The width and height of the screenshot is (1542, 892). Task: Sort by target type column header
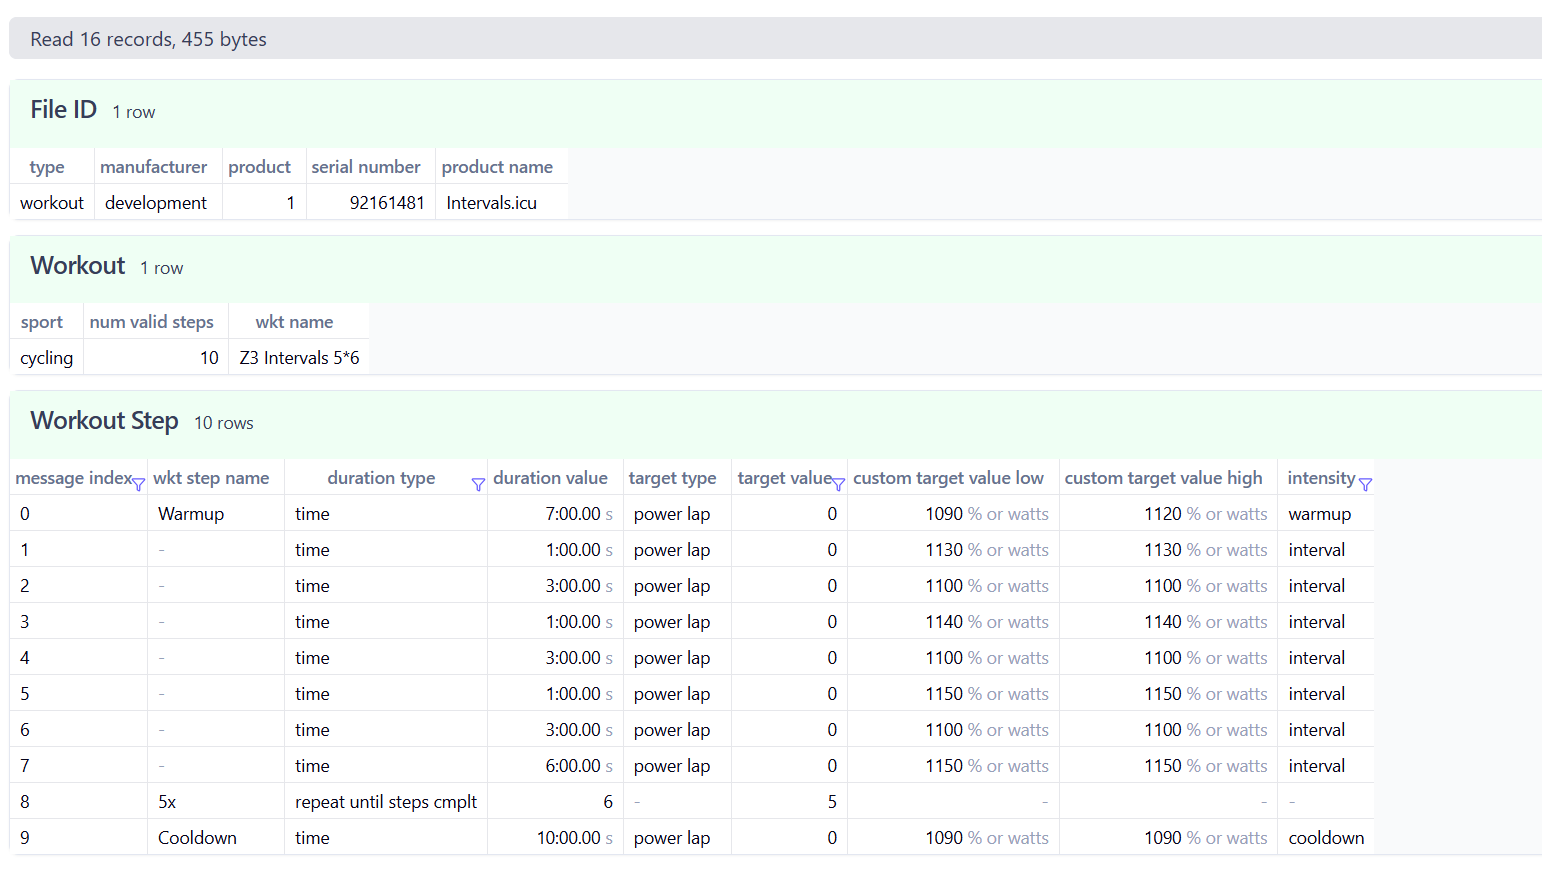[672, 478]
